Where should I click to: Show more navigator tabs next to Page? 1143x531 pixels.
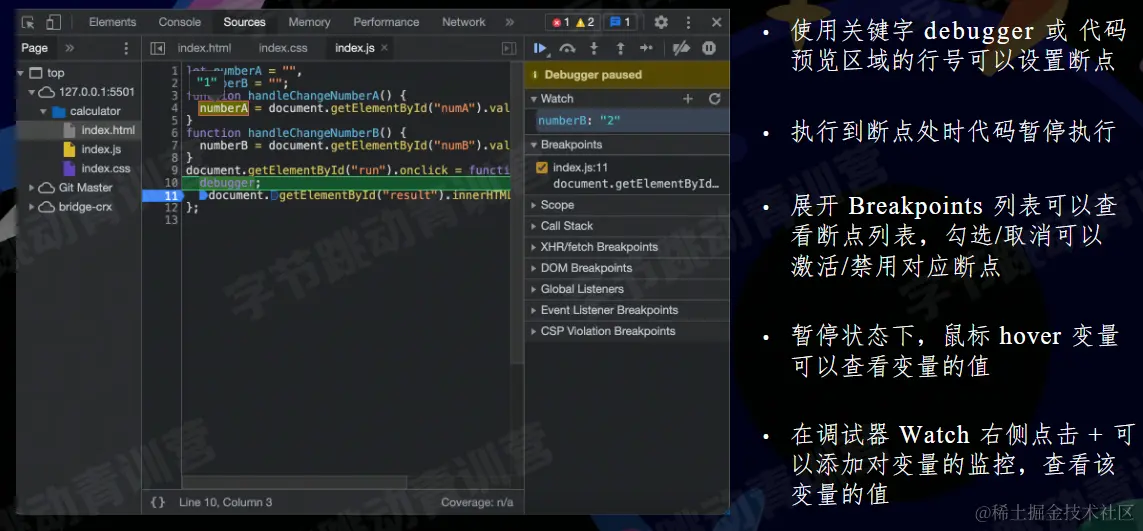[69, 48]
